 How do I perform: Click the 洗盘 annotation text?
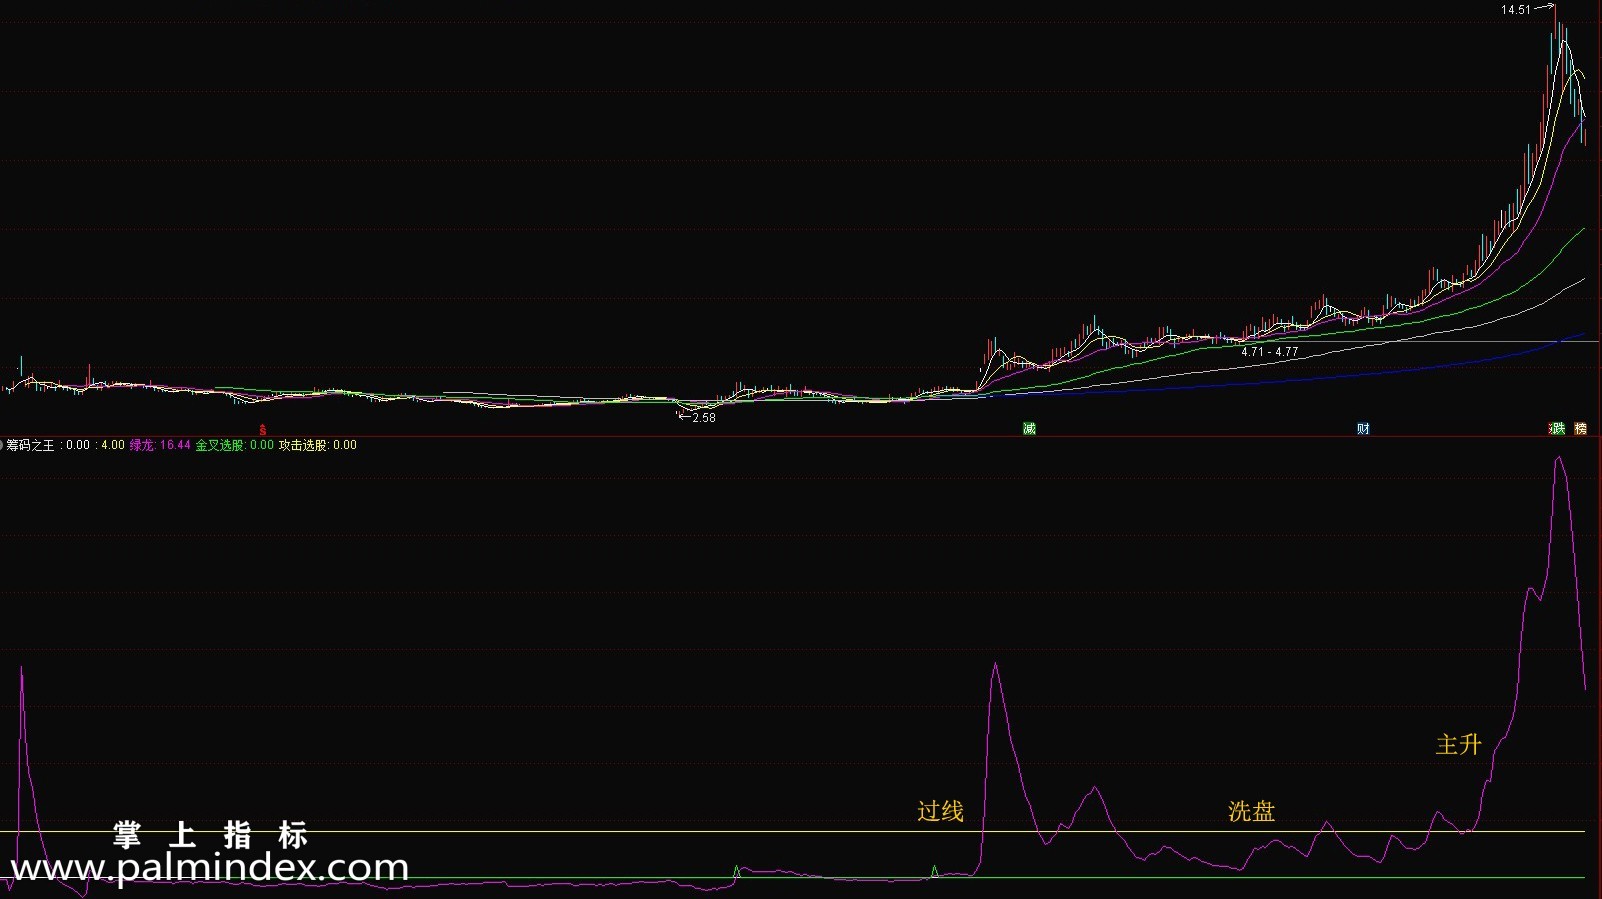pos(1251,811)
